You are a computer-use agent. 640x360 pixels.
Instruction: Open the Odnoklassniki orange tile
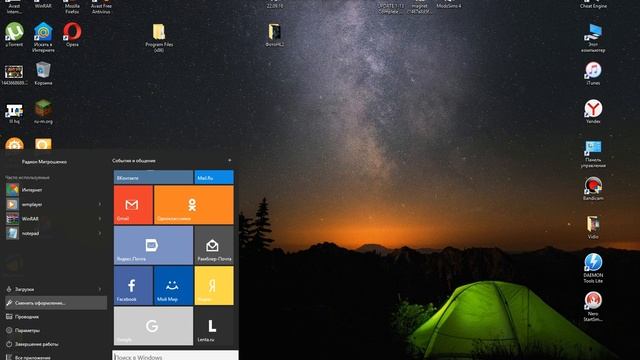(194, 204)
